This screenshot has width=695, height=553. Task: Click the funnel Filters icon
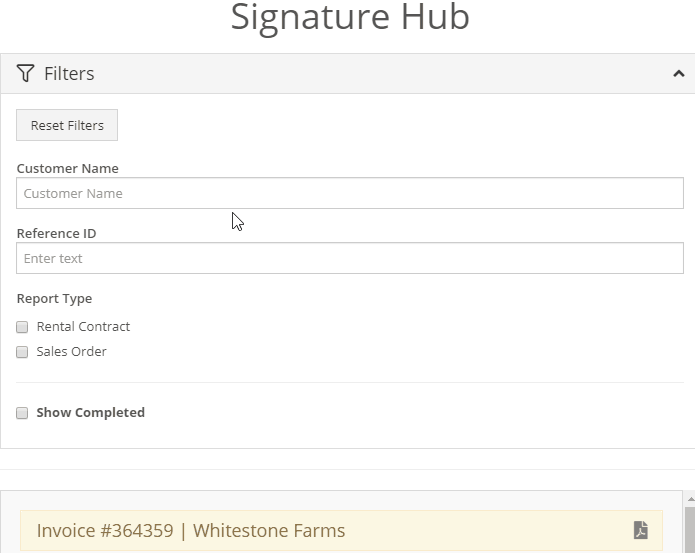(25, 73)
